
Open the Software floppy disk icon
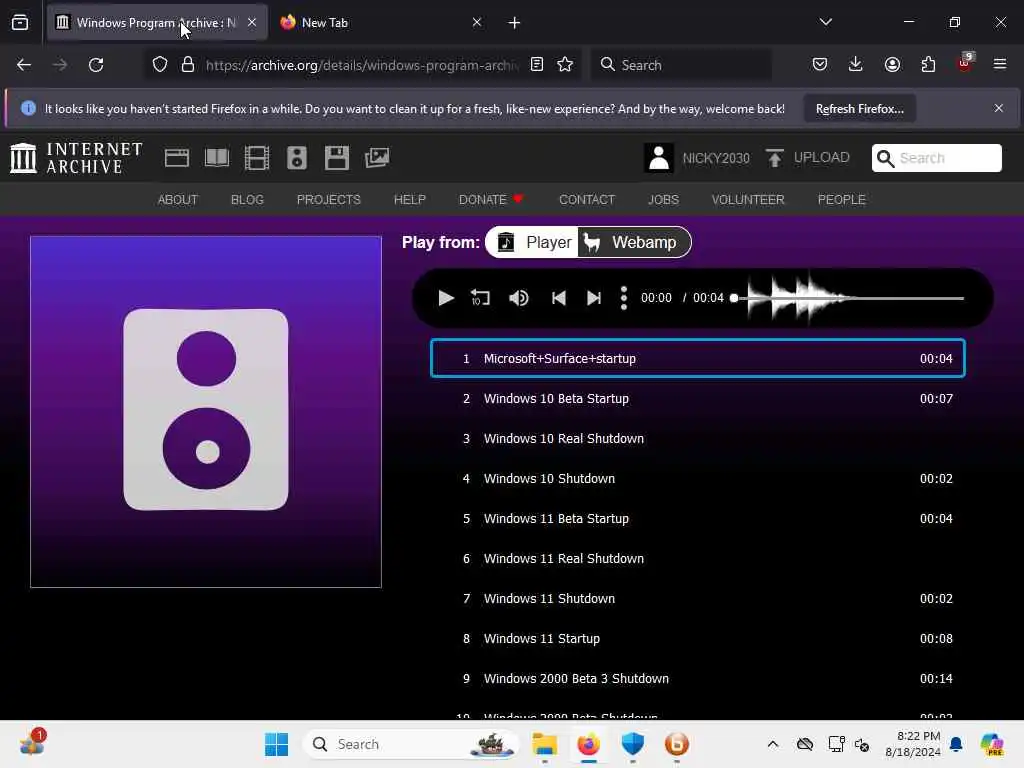(x=337, y=158)
